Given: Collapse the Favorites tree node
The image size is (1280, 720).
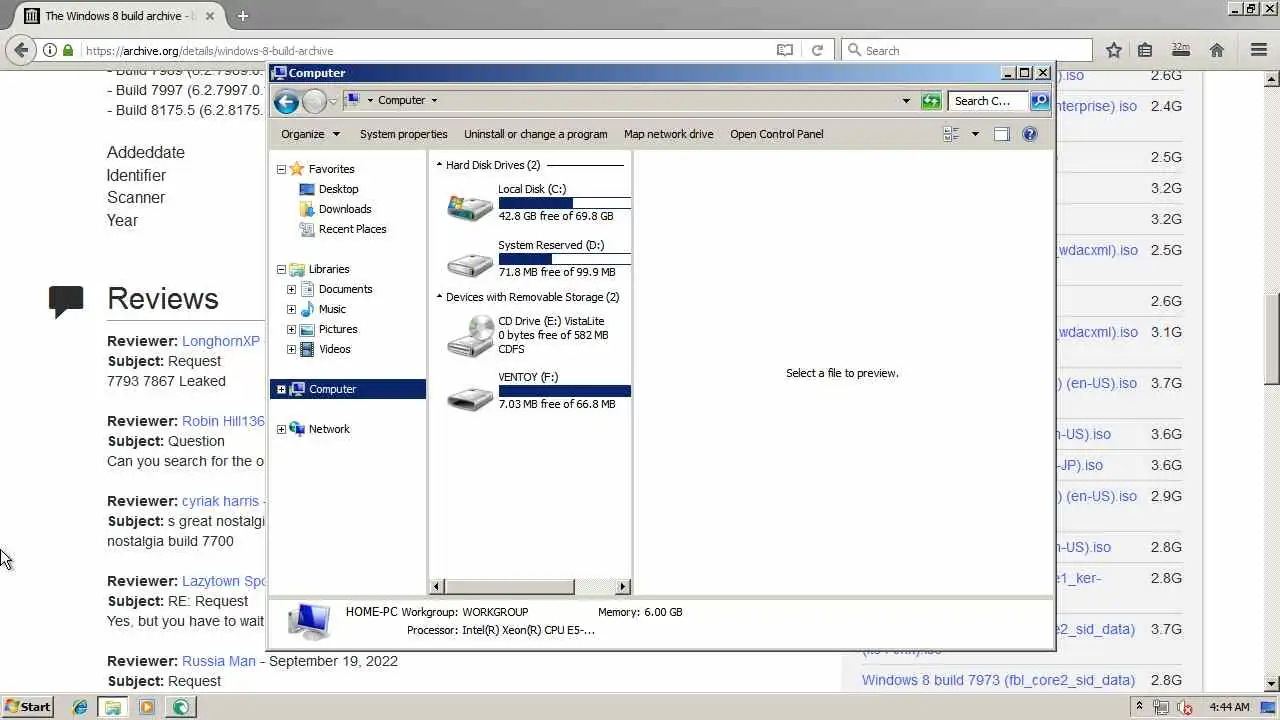Looking at the screenshot, I should point(281,169).
